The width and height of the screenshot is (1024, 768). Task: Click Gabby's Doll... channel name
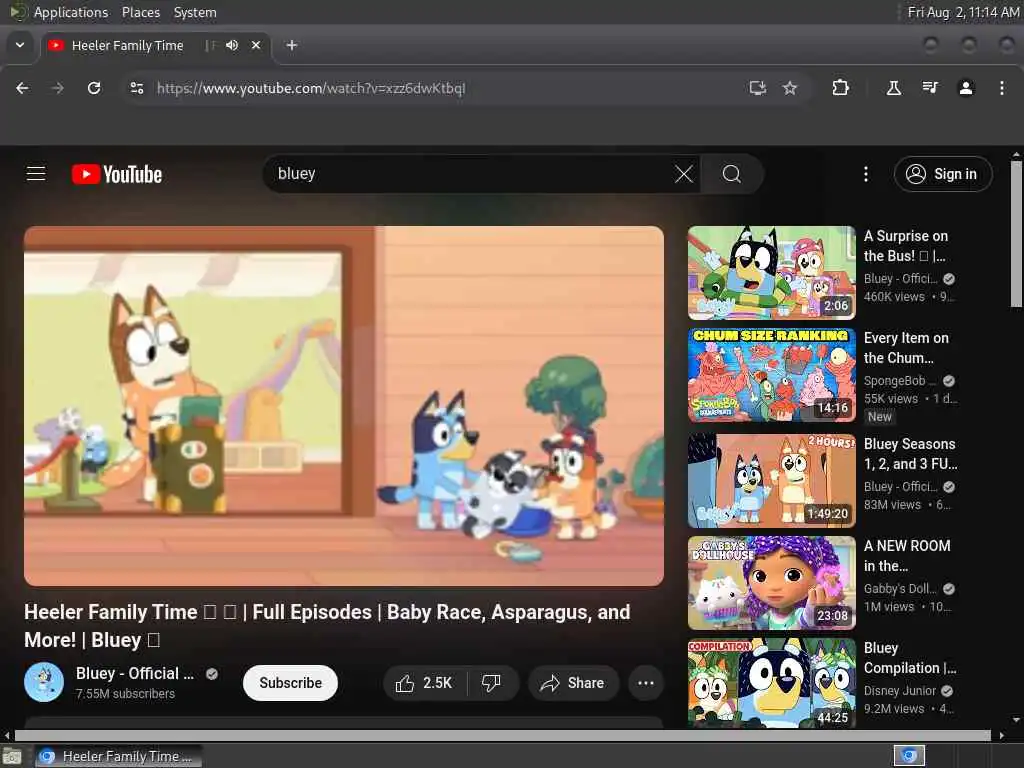pos(900,588)
